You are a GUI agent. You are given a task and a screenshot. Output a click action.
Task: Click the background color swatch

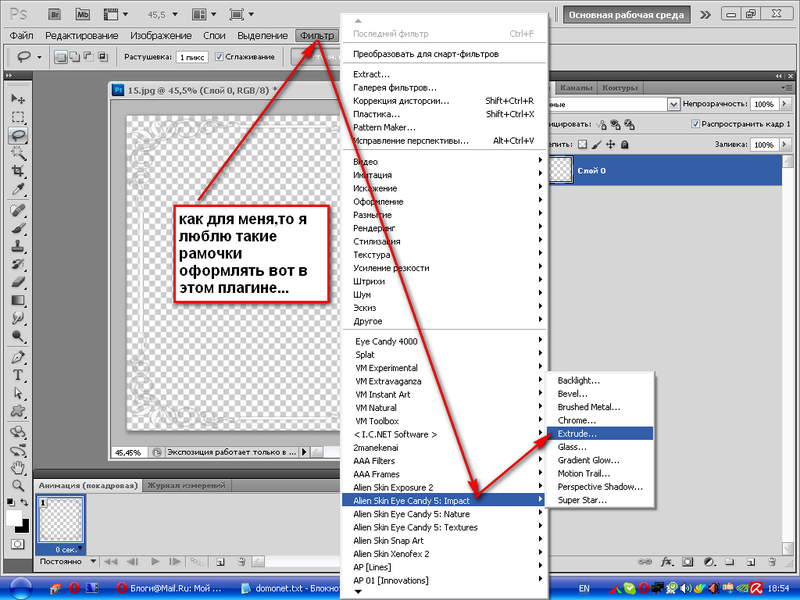pyautogui.click(x=24, y=528)
